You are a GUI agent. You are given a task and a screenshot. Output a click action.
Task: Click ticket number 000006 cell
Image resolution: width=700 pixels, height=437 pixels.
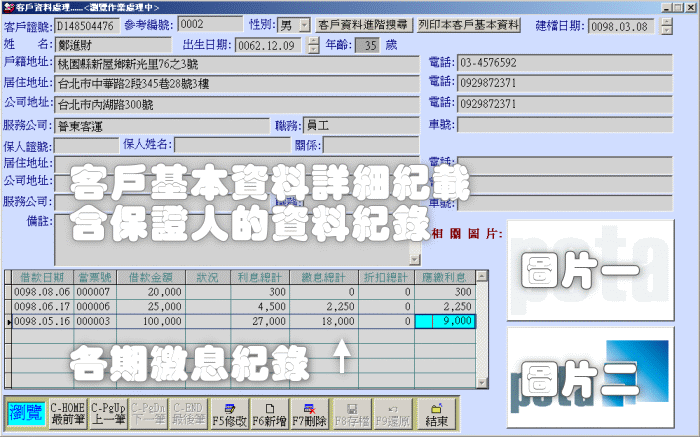point(95,307)
